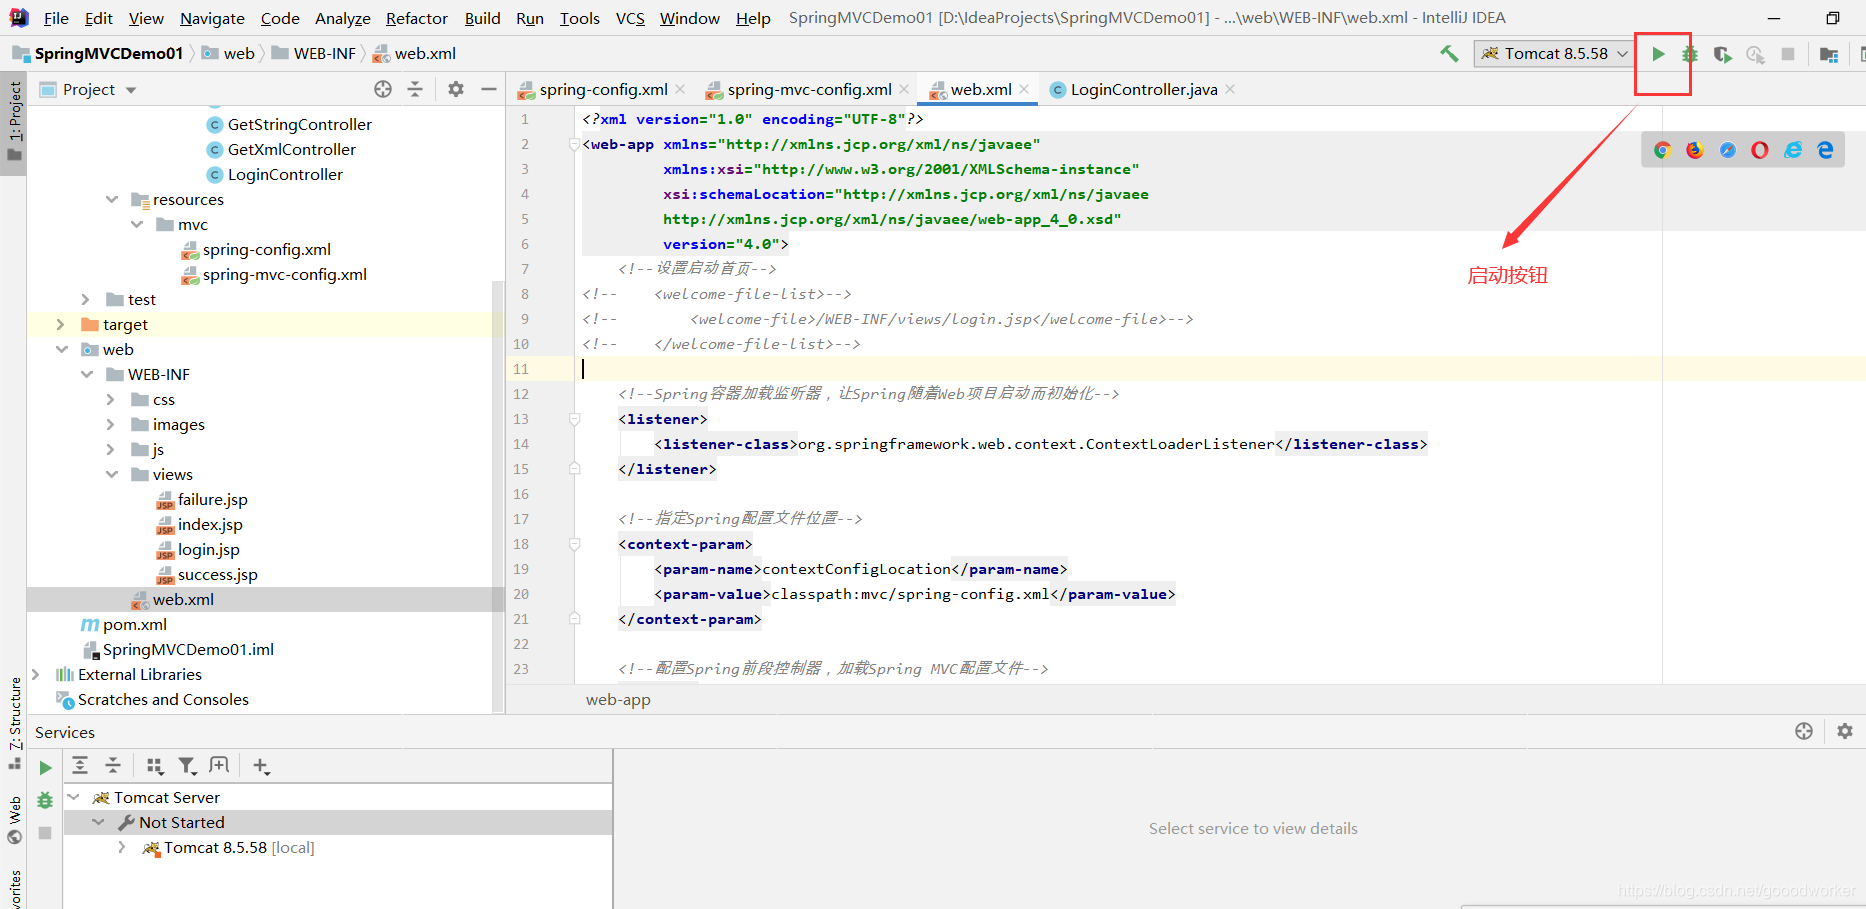Open page in Safari browser

tap(1728, 150)
